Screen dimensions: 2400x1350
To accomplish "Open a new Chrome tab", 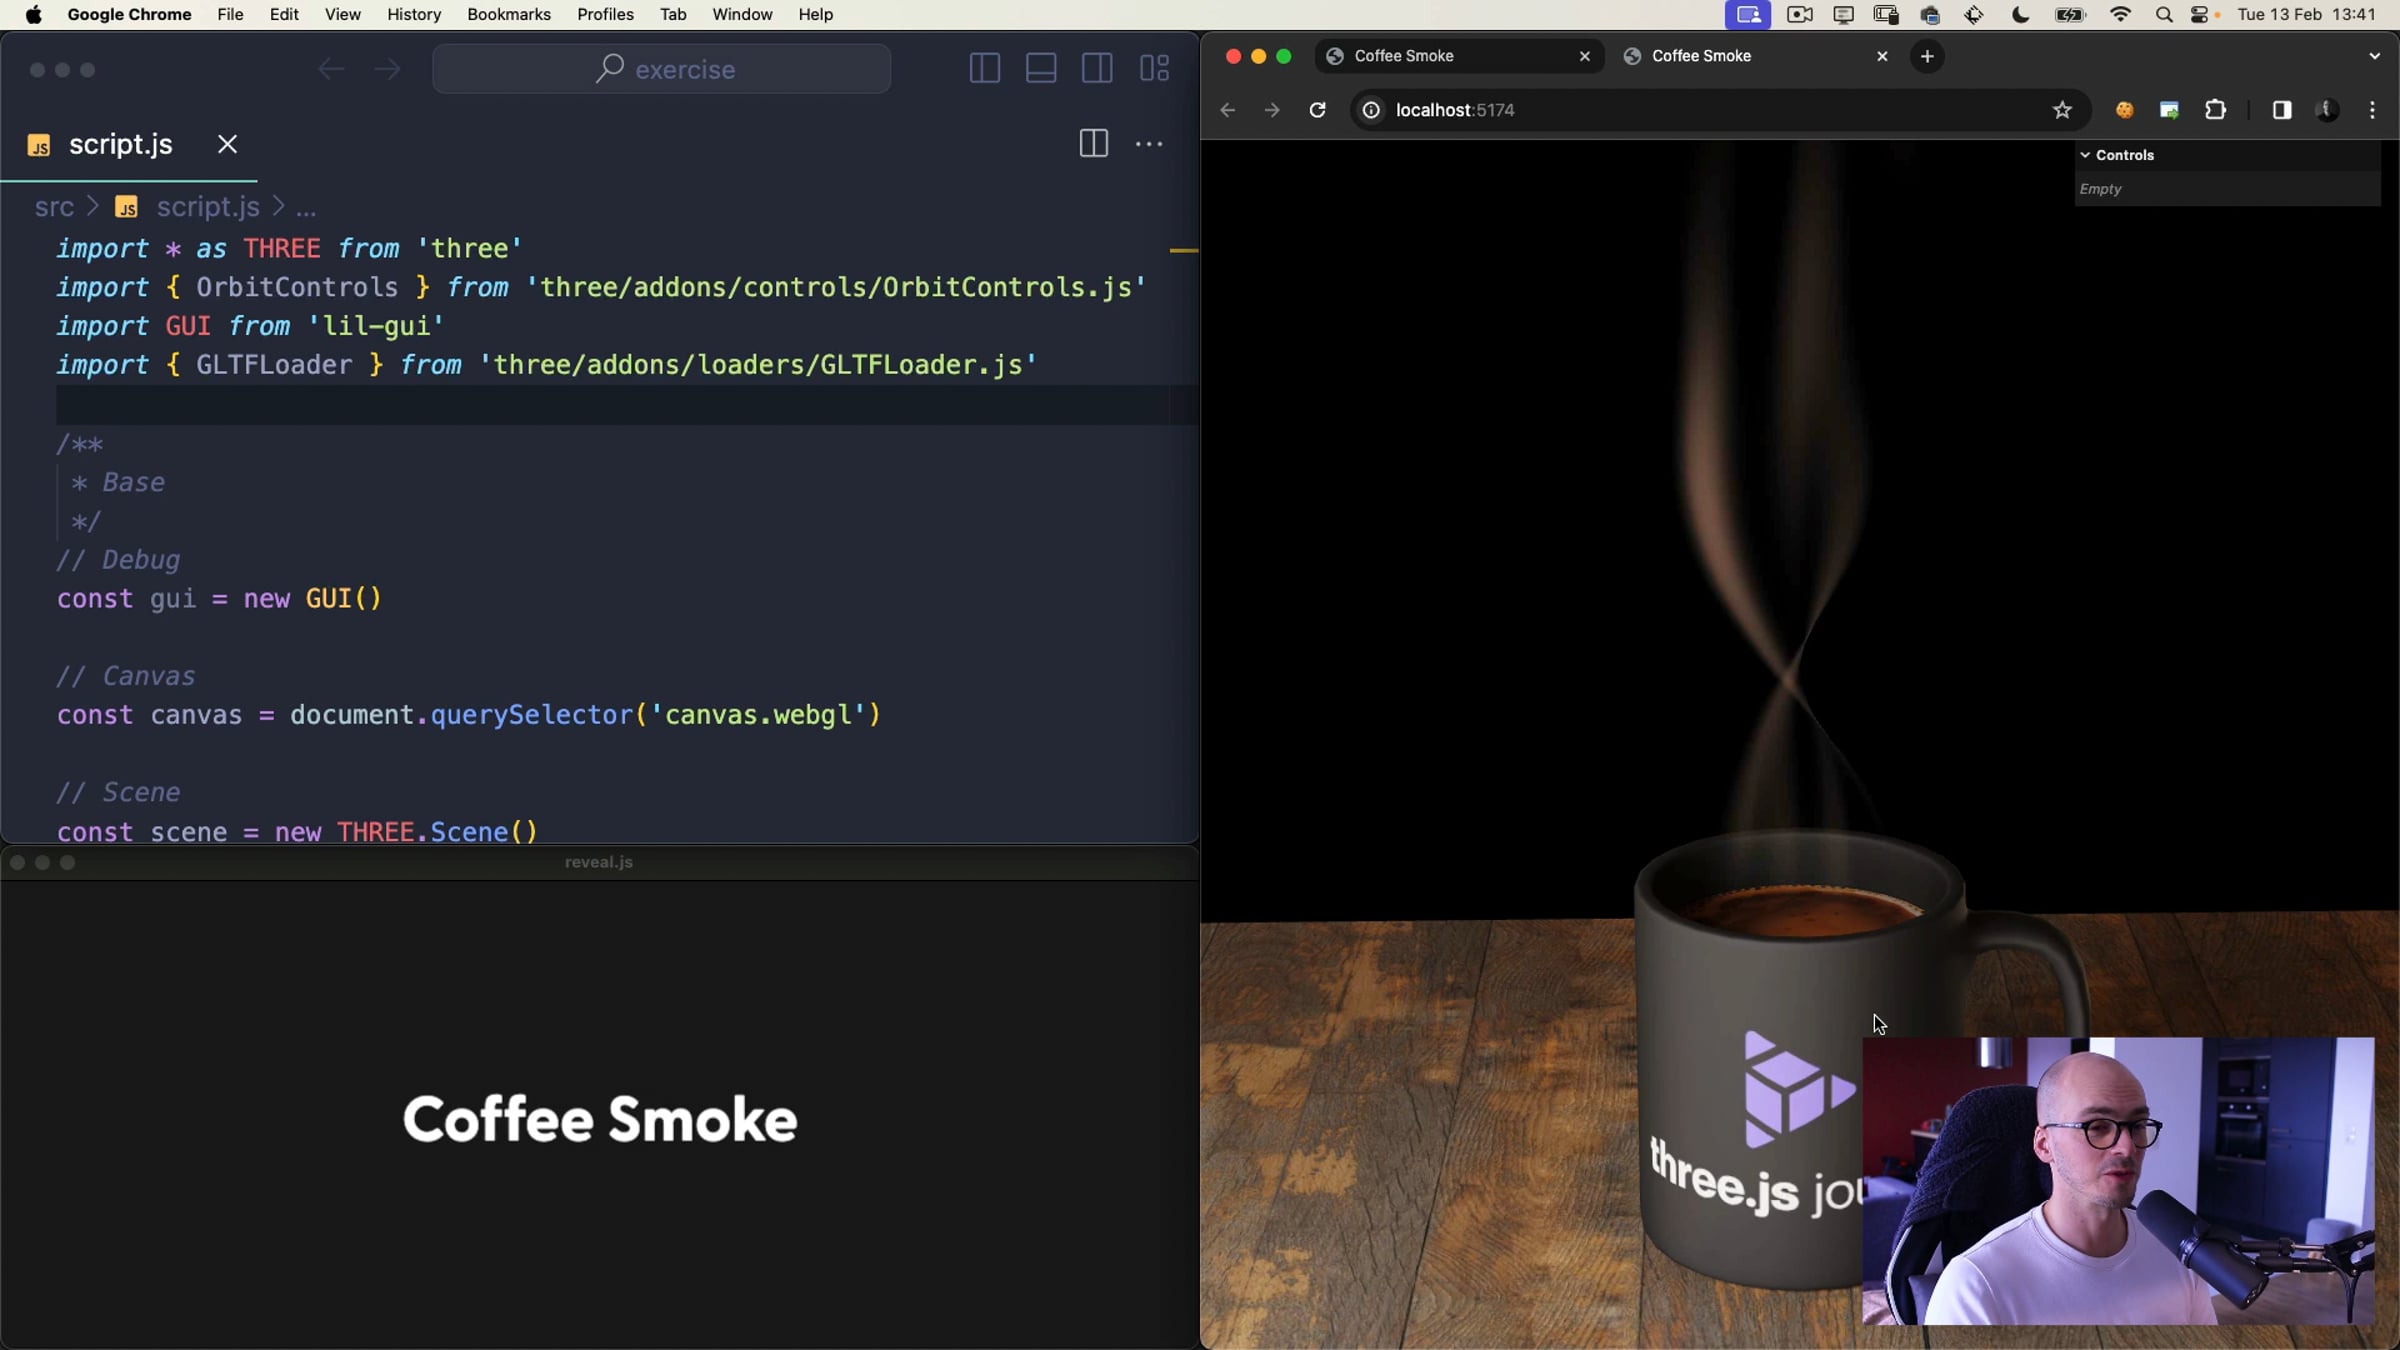I will click(x=1927, y=56).
